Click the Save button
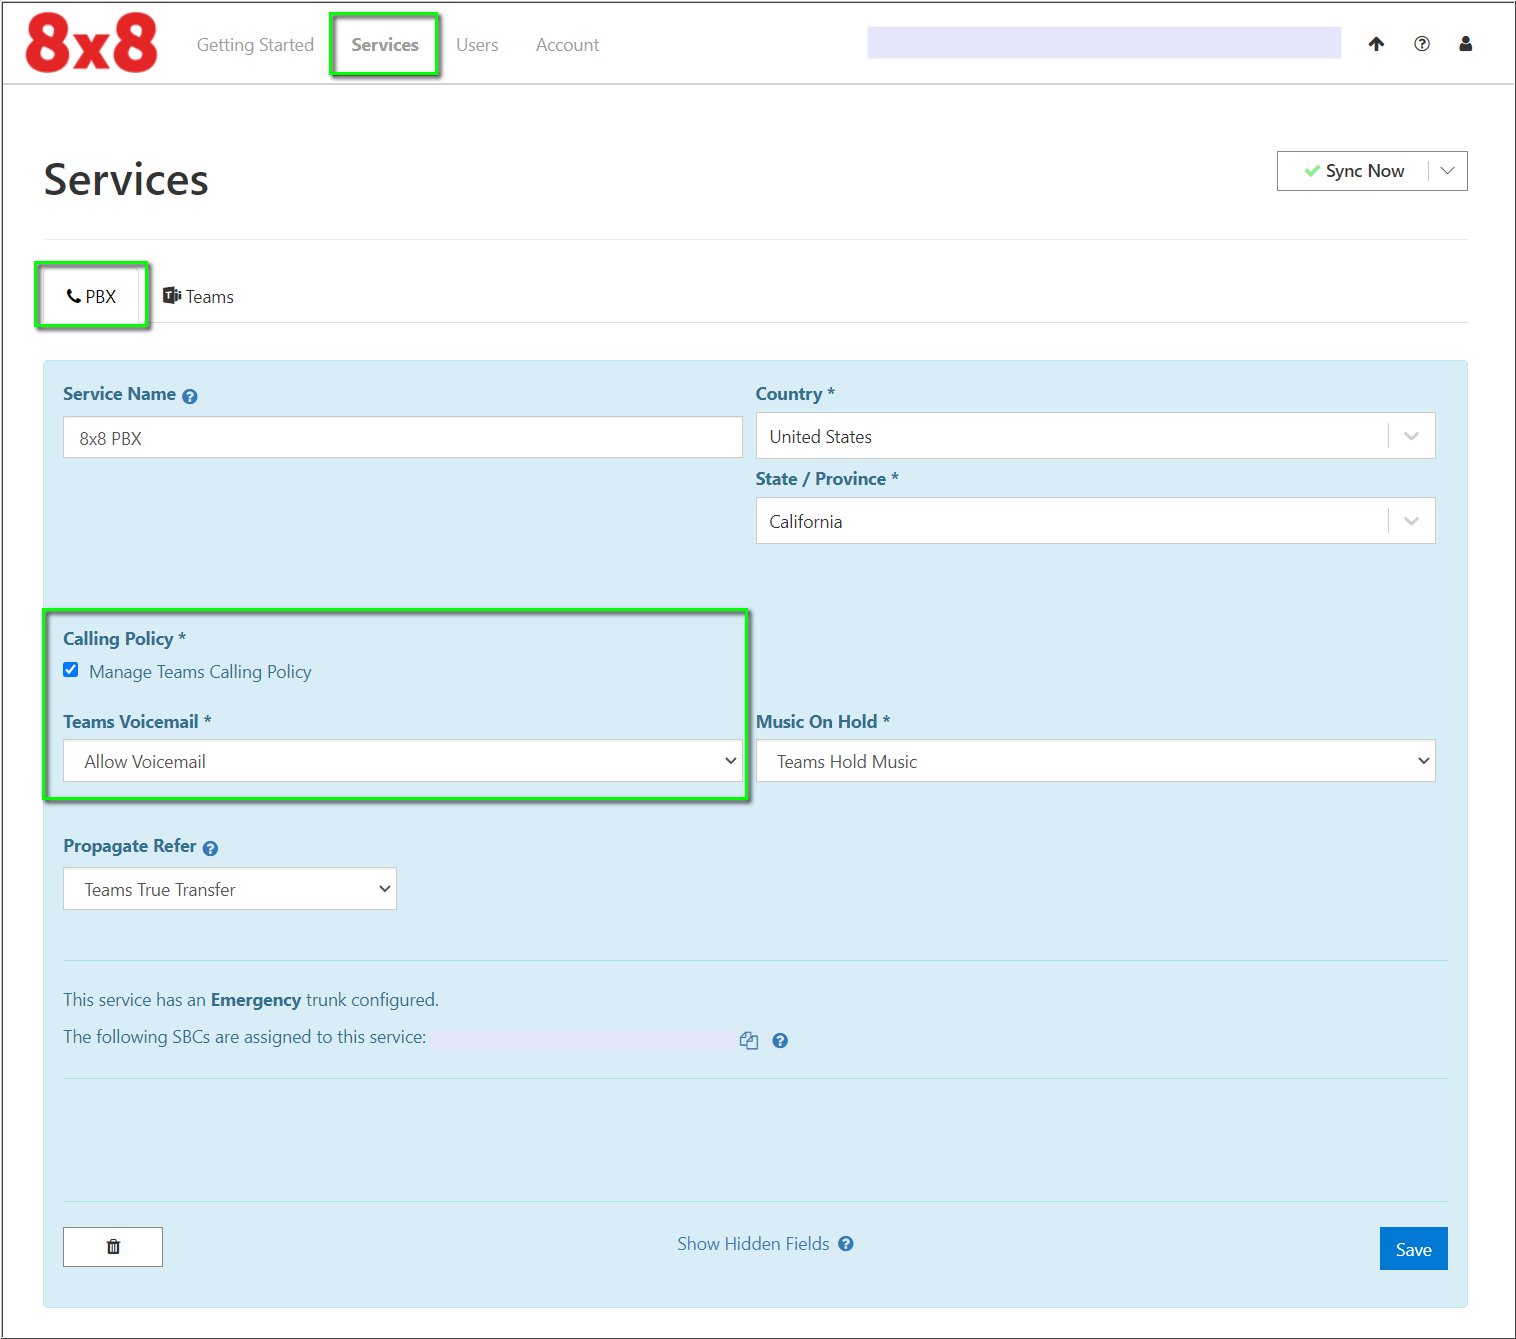 click(1412, 1248)
